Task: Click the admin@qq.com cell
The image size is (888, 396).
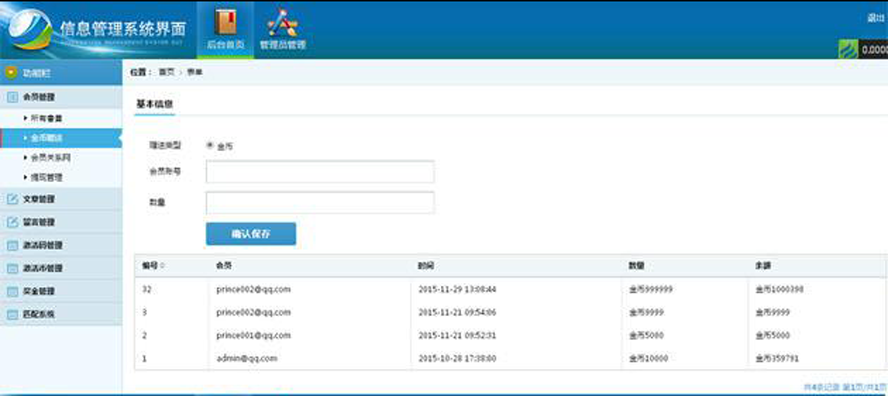Action: [246, 359]
